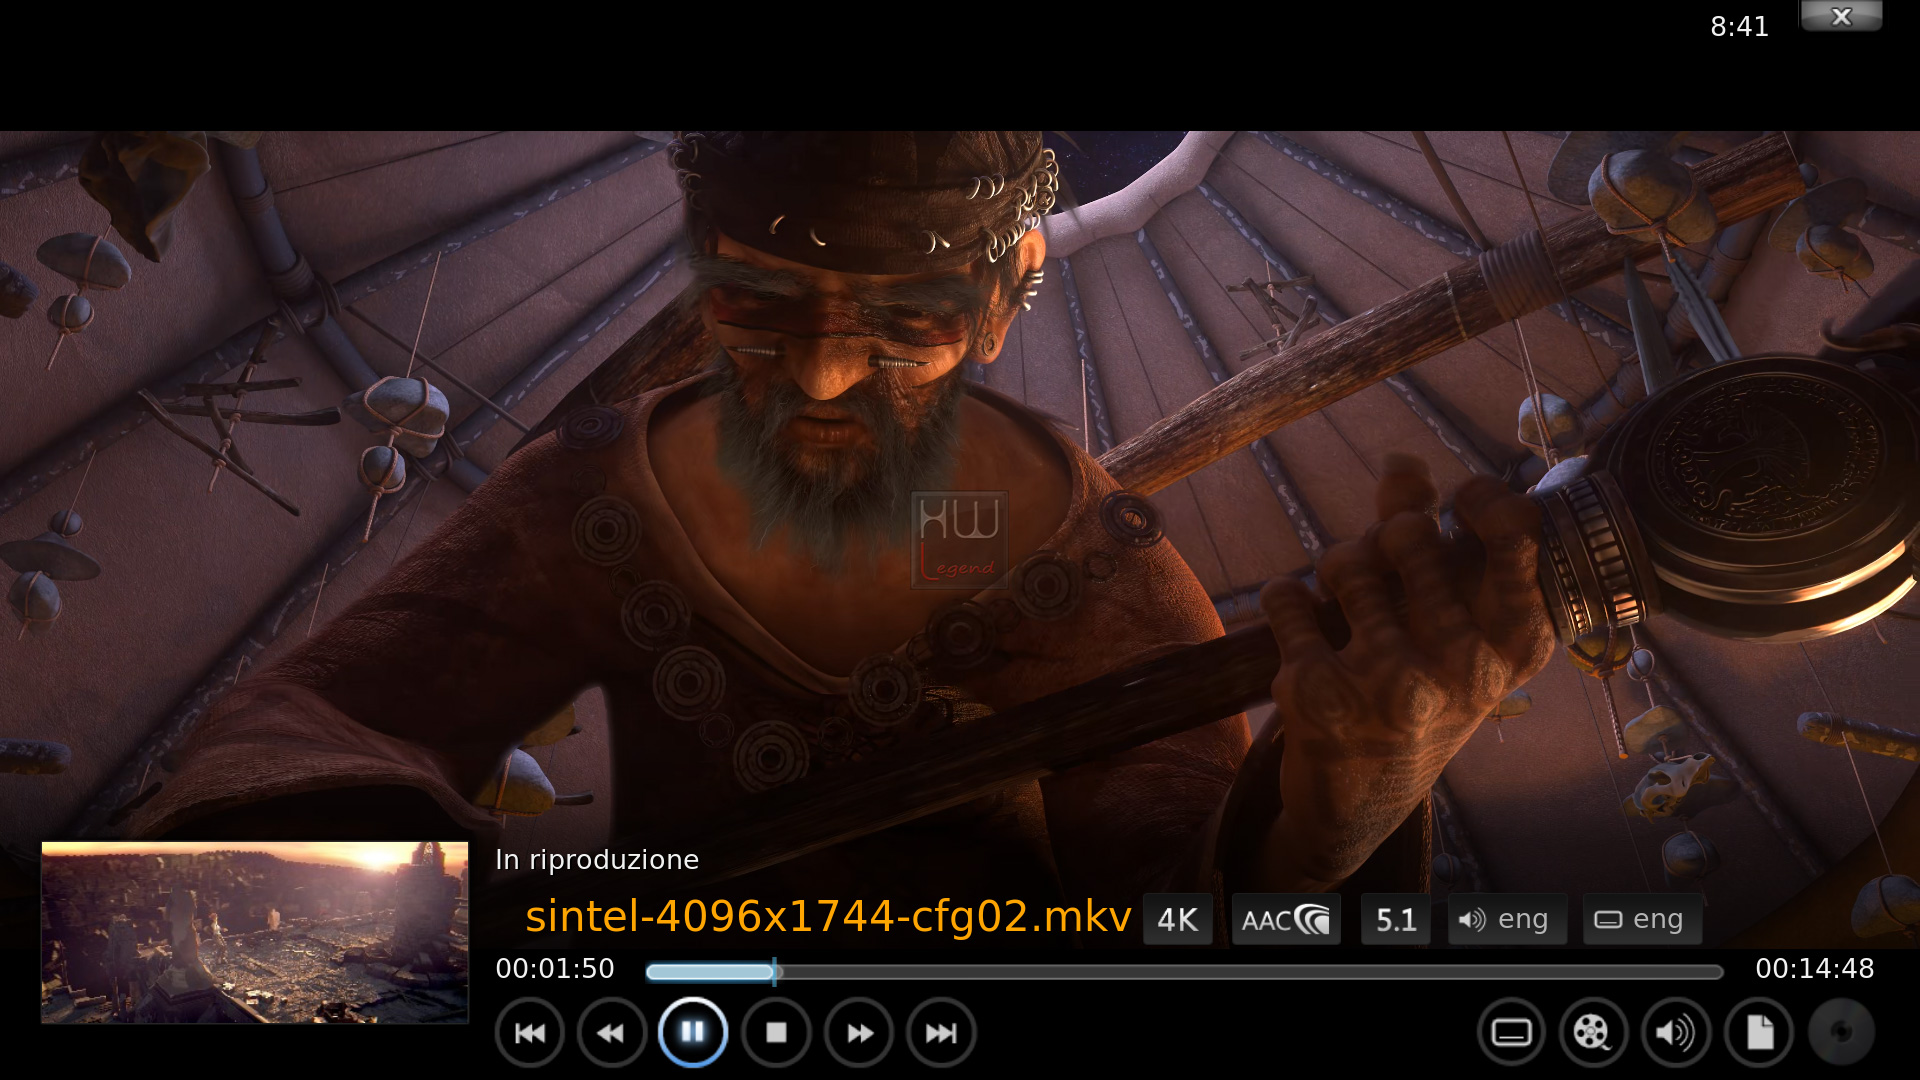Skip to next chapter
Screen dimensions: 1920x1080
point(941,1032)
